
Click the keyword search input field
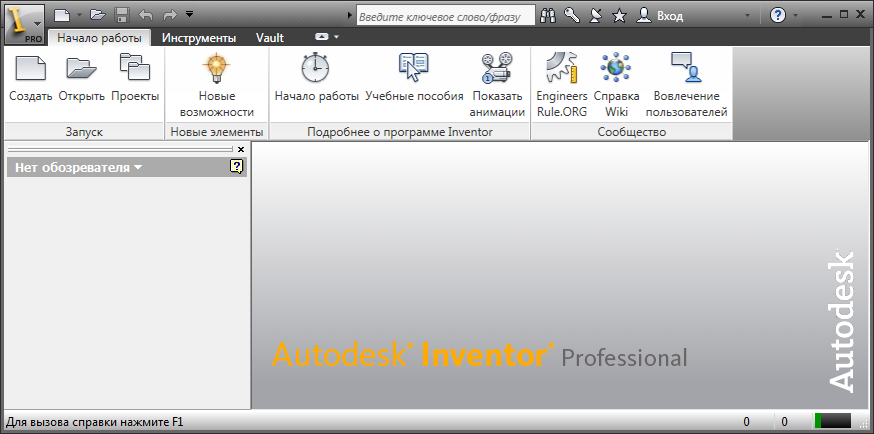(x=445, y=16)
